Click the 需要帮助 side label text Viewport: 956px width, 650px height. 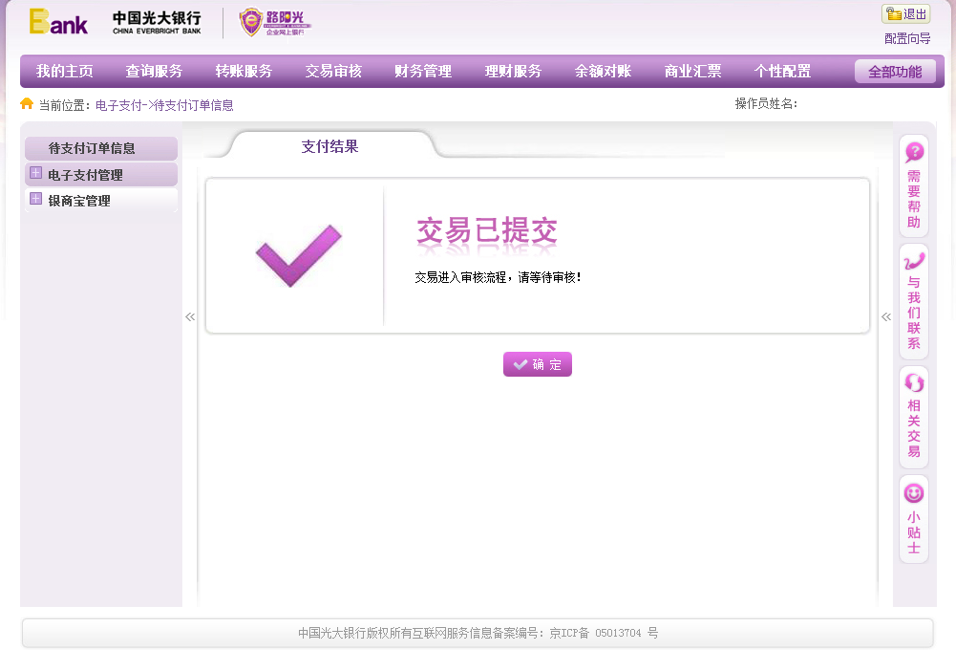coord(913,199)
